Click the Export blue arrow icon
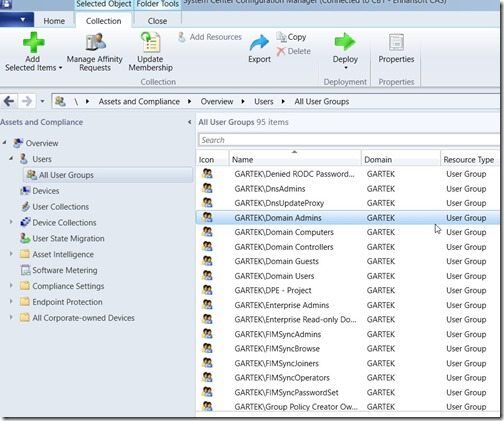The image size is (504, 421). tap(259, 43)
